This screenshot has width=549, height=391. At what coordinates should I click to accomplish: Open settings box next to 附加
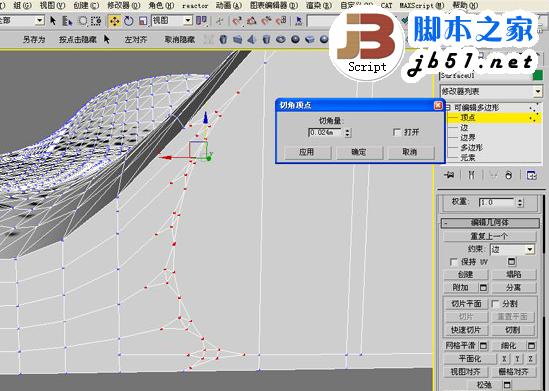483,288
